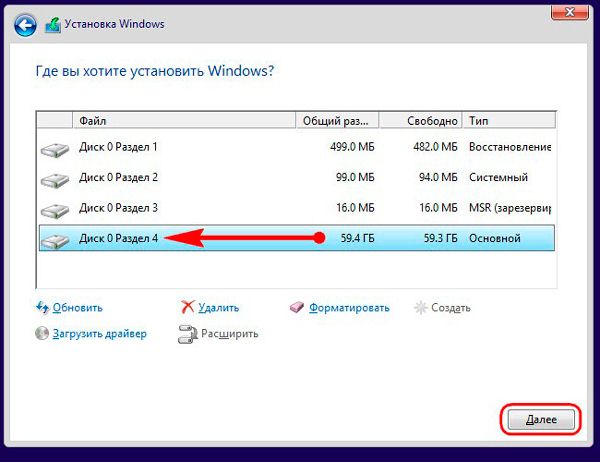Click the 94.0 МБ free space cell

pyautogui.click(x=438, y=177)
